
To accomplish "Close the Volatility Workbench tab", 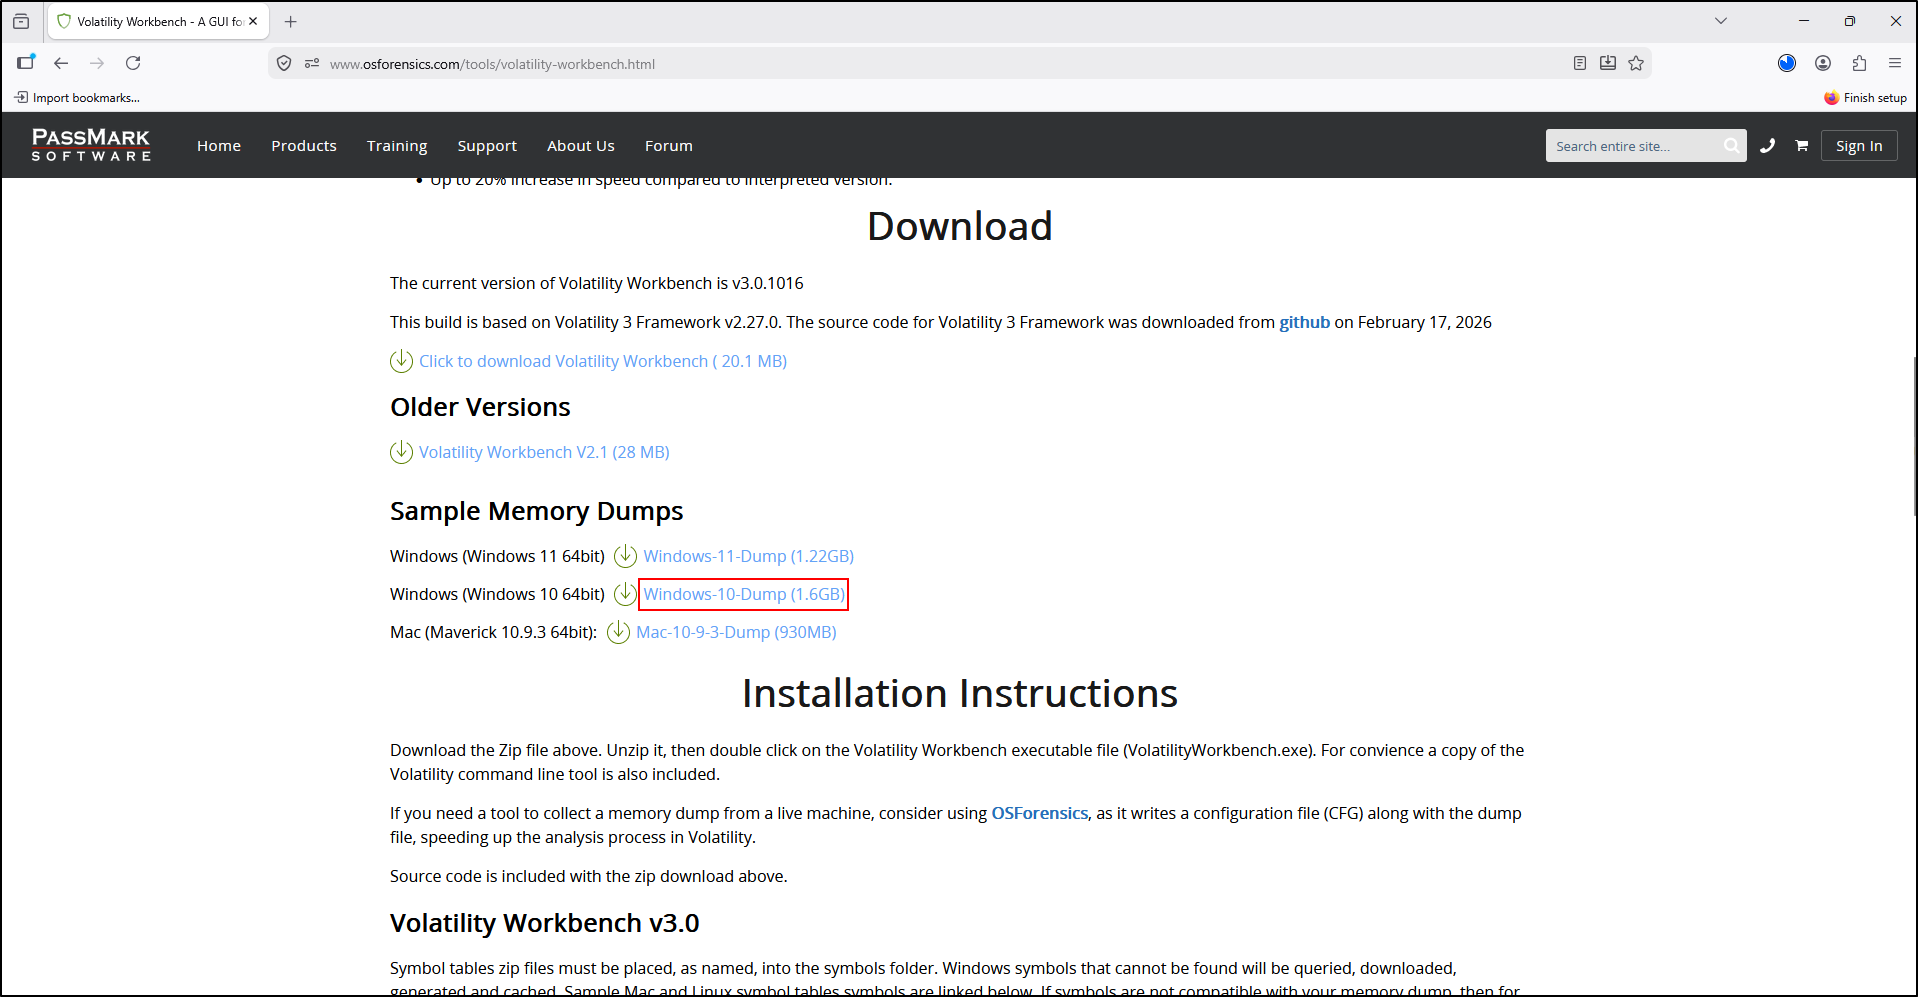I will pos(253,21).
